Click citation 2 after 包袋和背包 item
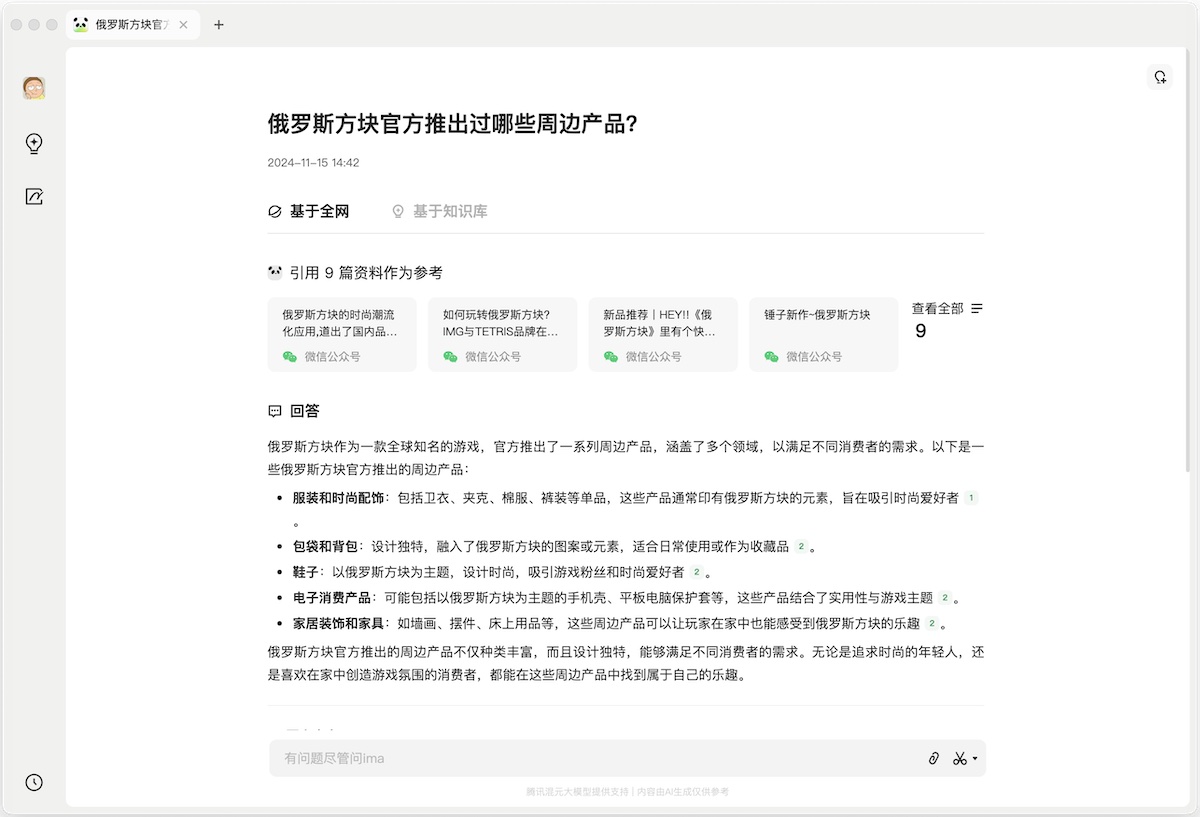 [800, 547]
